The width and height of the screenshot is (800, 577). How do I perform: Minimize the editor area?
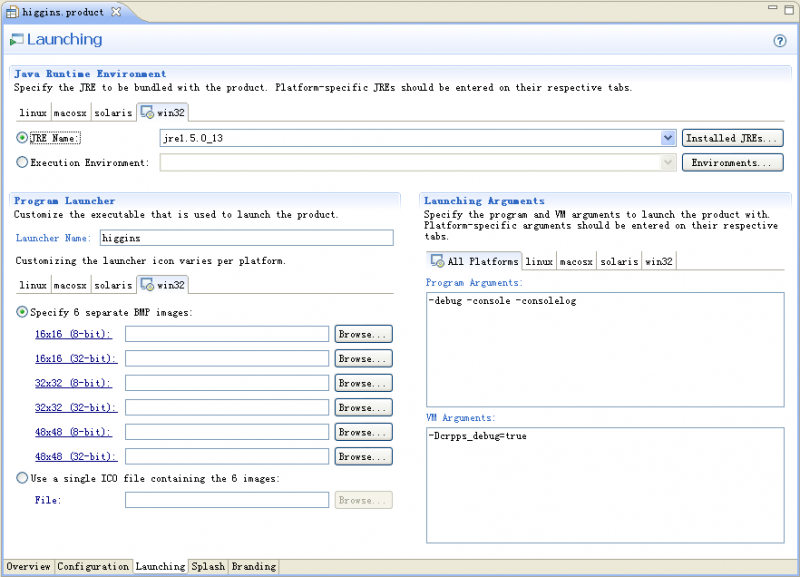point(772,8)
